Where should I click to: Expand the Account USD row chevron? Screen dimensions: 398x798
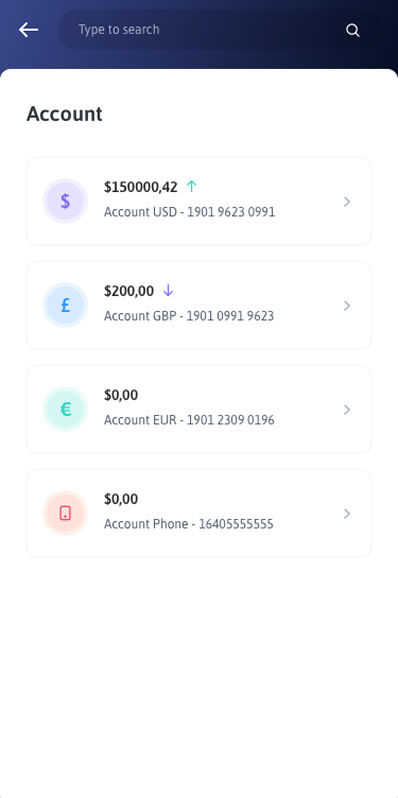(x=347, y=202)
